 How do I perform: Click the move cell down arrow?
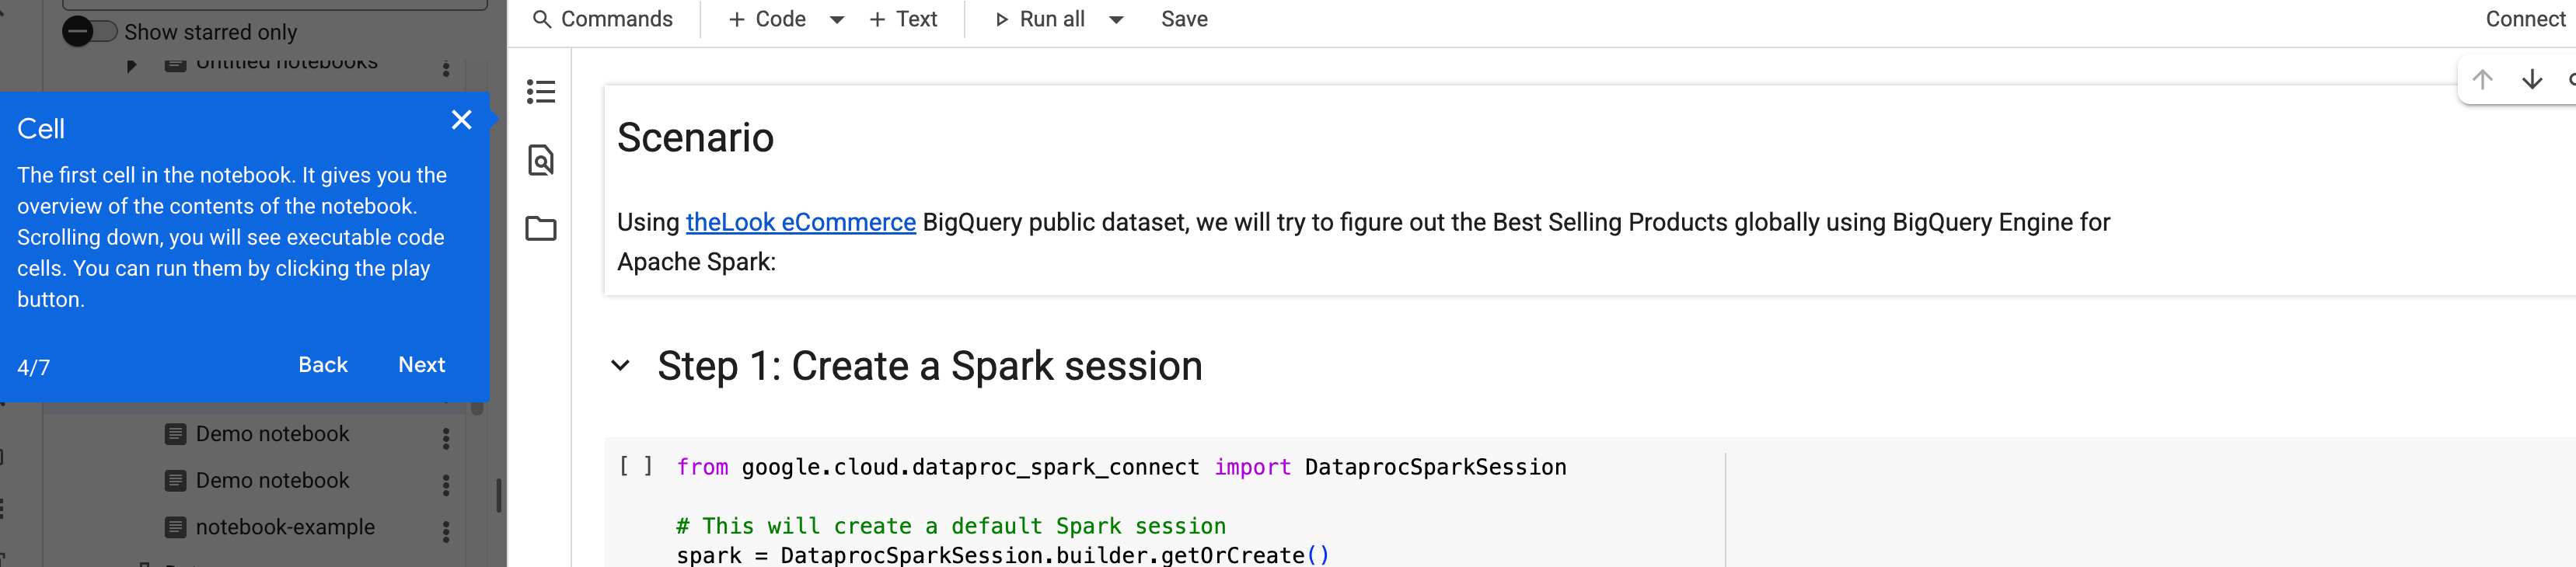tap(2530, 80)
